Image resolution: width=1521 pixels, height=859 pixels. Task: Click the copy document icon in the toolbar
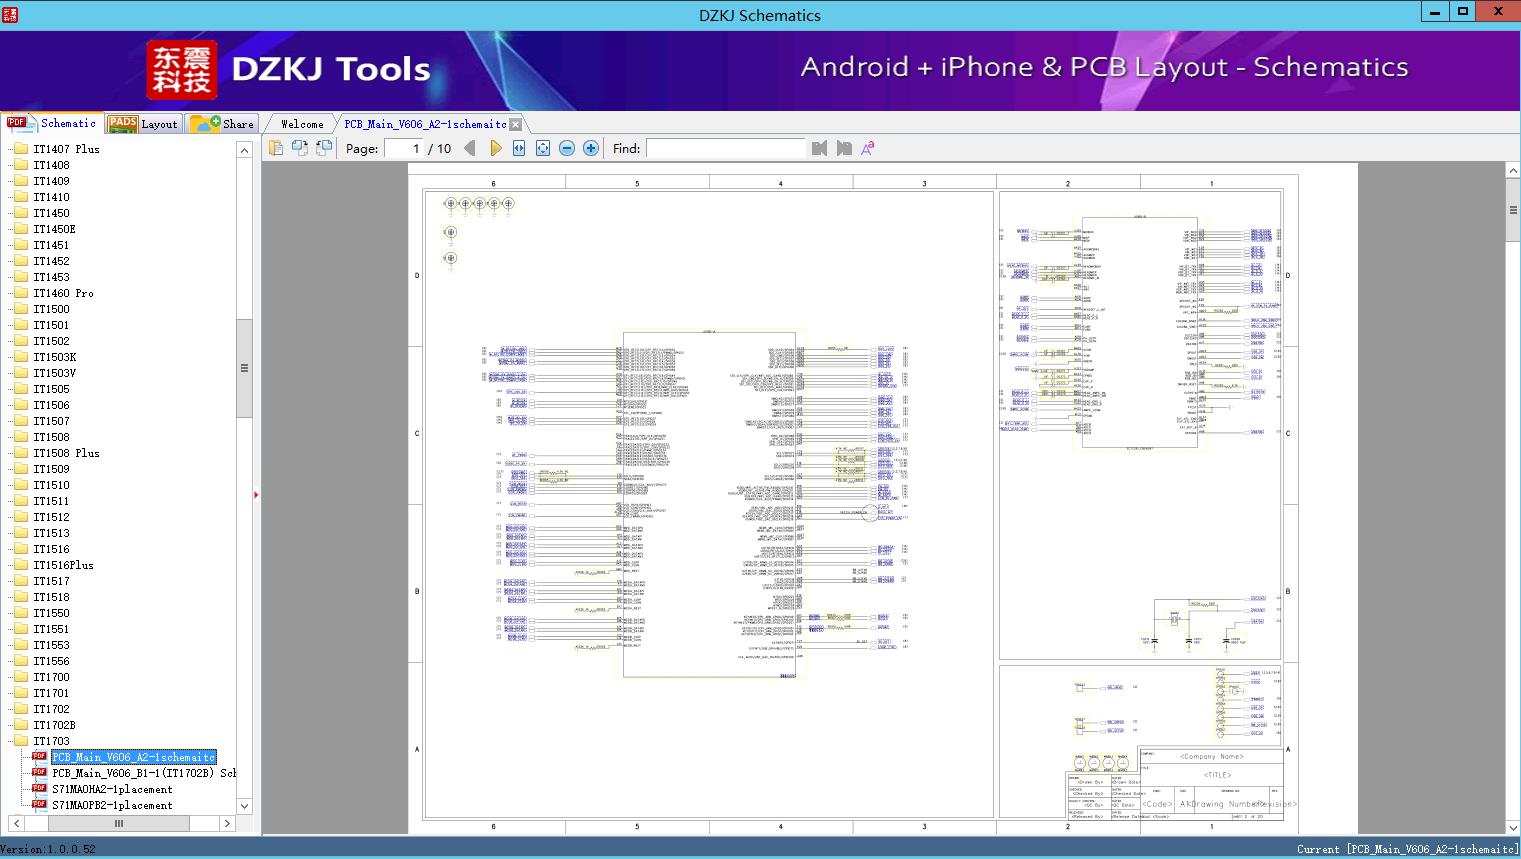pyautogui.click(x=275, y=148)
